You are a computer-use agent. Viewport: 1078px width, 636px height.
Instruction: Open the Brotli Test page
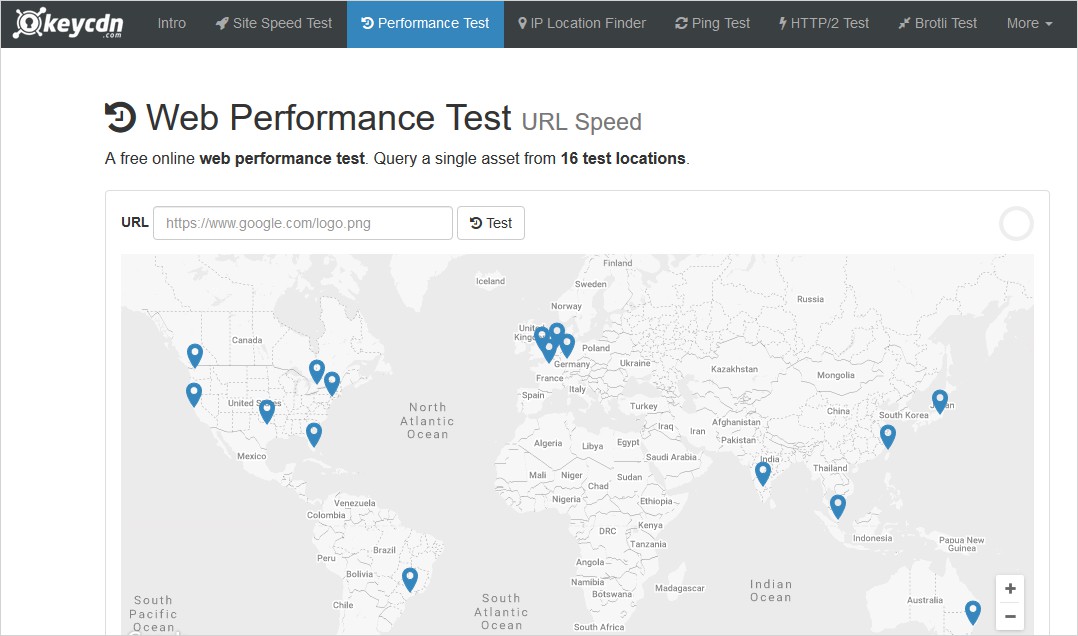point(937,24)
